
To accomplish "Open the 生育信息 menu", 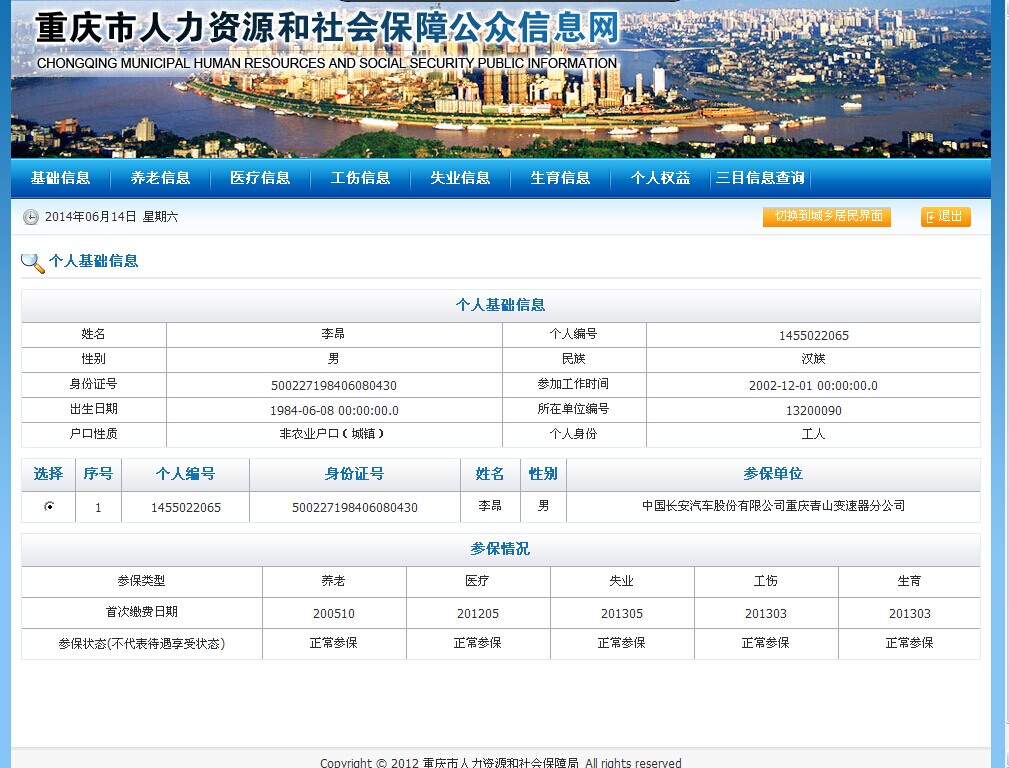I will coord(560,178).
